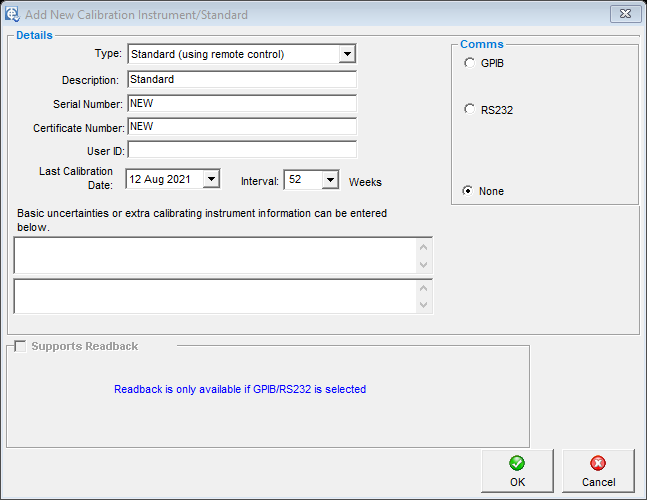This screenshot has height=500, width=647.
Task: Click up arrow of first notes scrollbar
Action: click(x=424, y=247)
